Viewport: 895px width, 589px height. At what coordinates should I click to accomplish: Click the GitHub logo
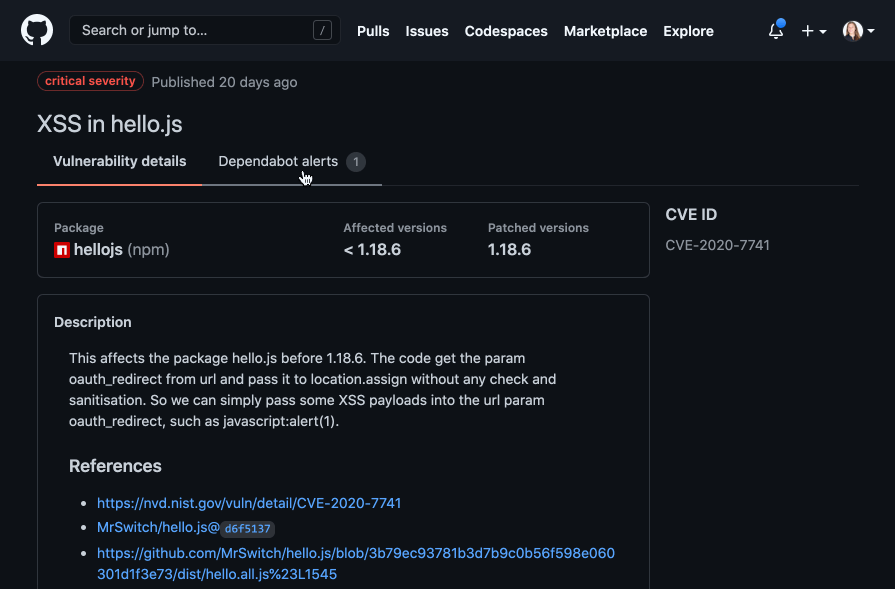click(x=37, y=29)
